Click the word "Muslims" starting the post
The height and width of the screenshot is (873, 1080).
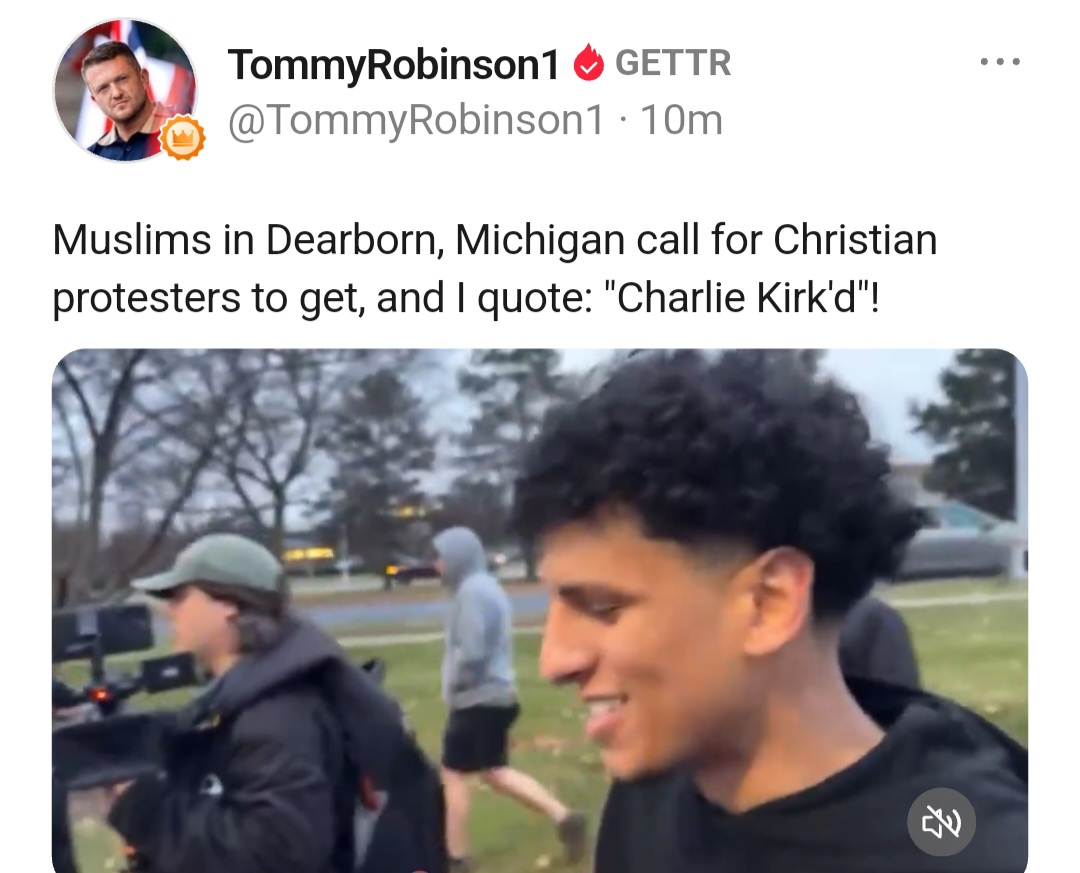(132, 240)
